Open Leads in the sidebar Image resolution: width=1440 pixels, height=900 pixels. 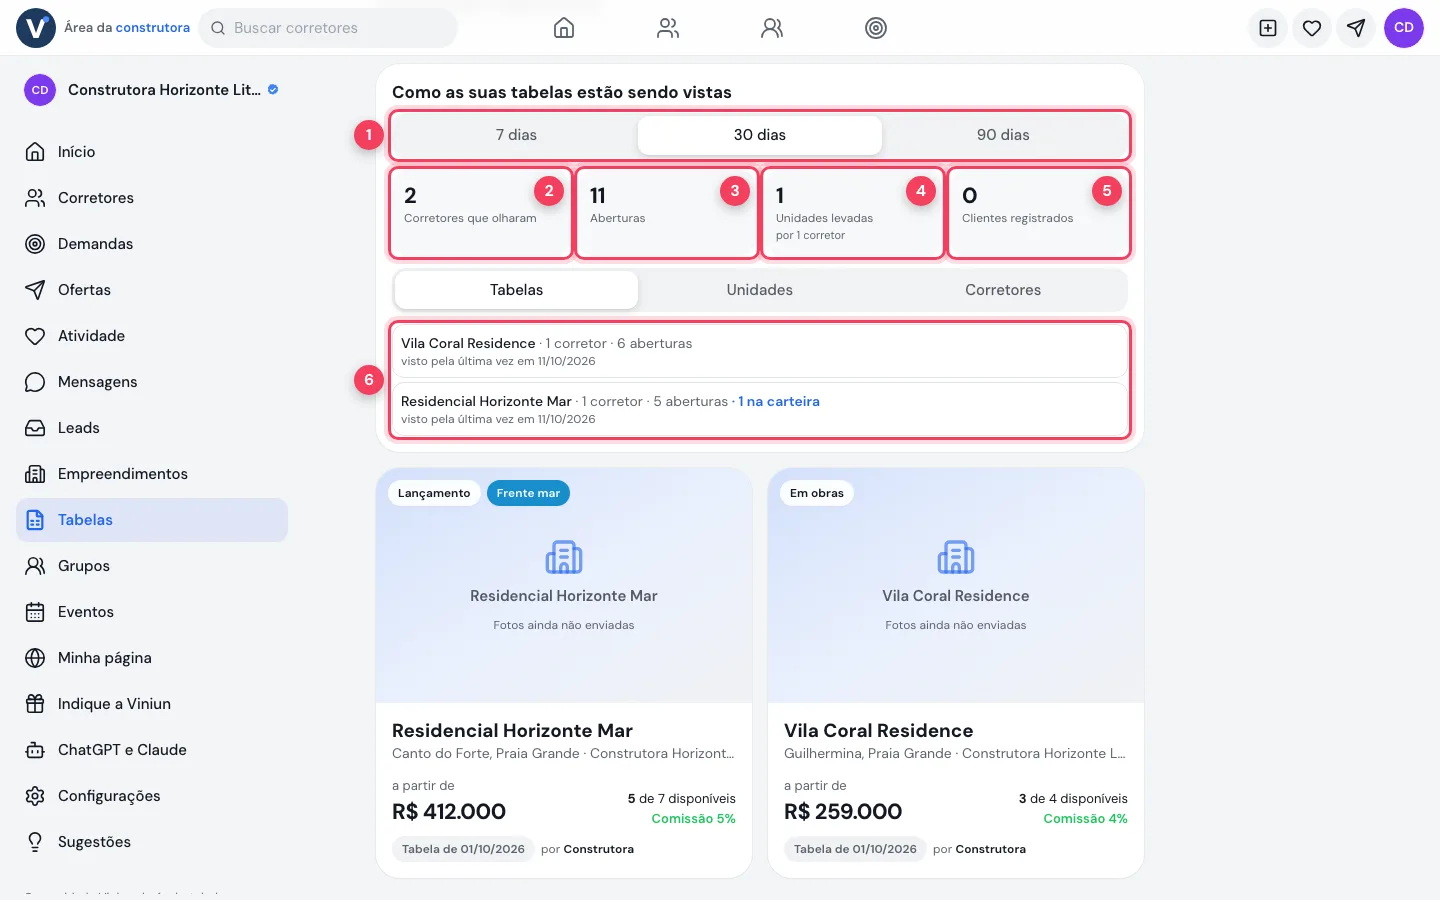point(152,428)
